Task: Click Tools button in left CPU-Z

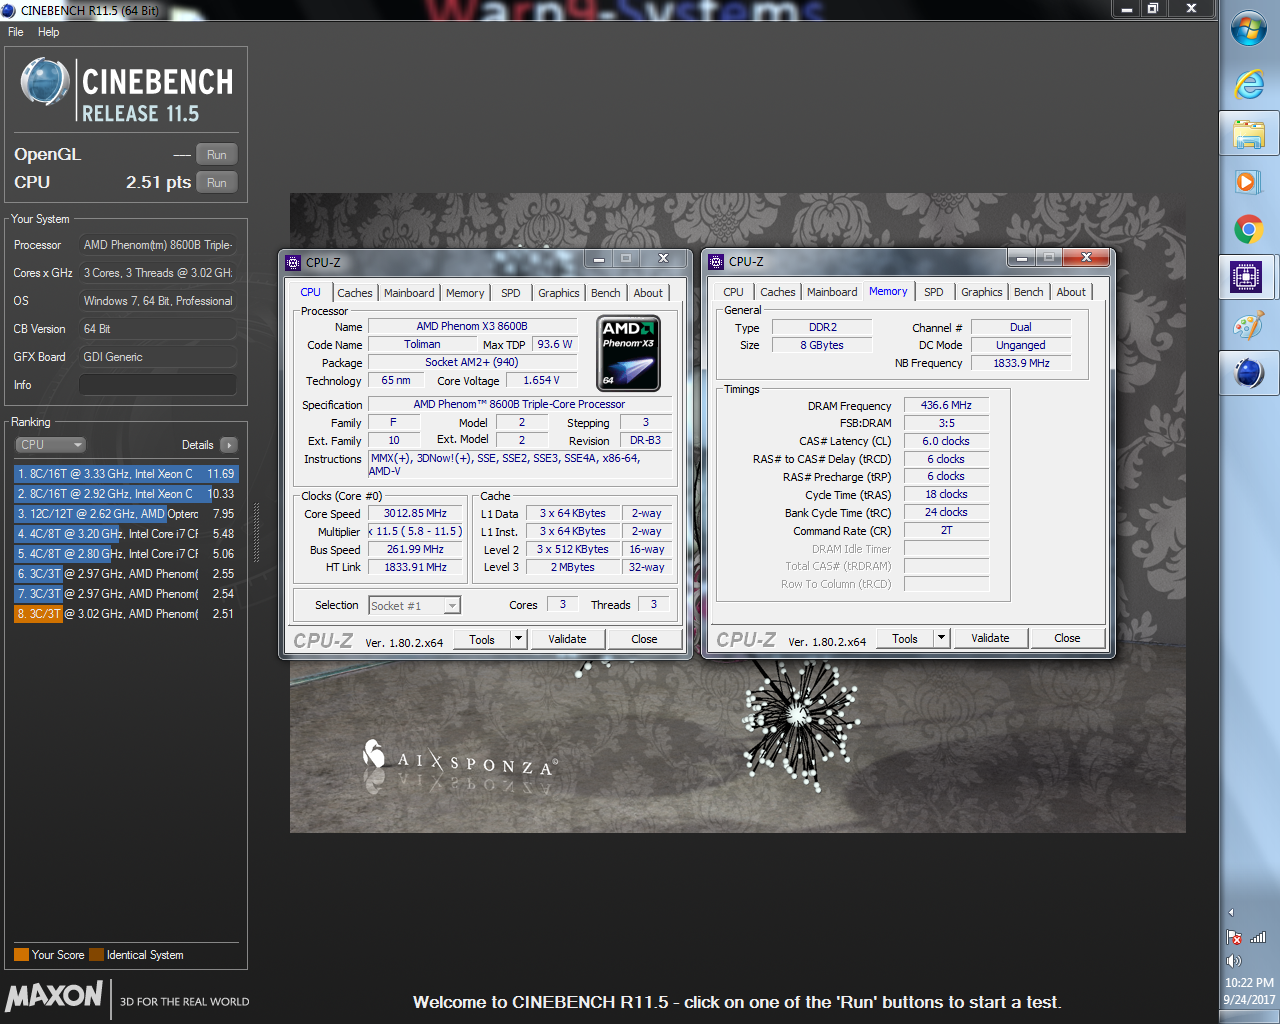Action: coord(482,639)
